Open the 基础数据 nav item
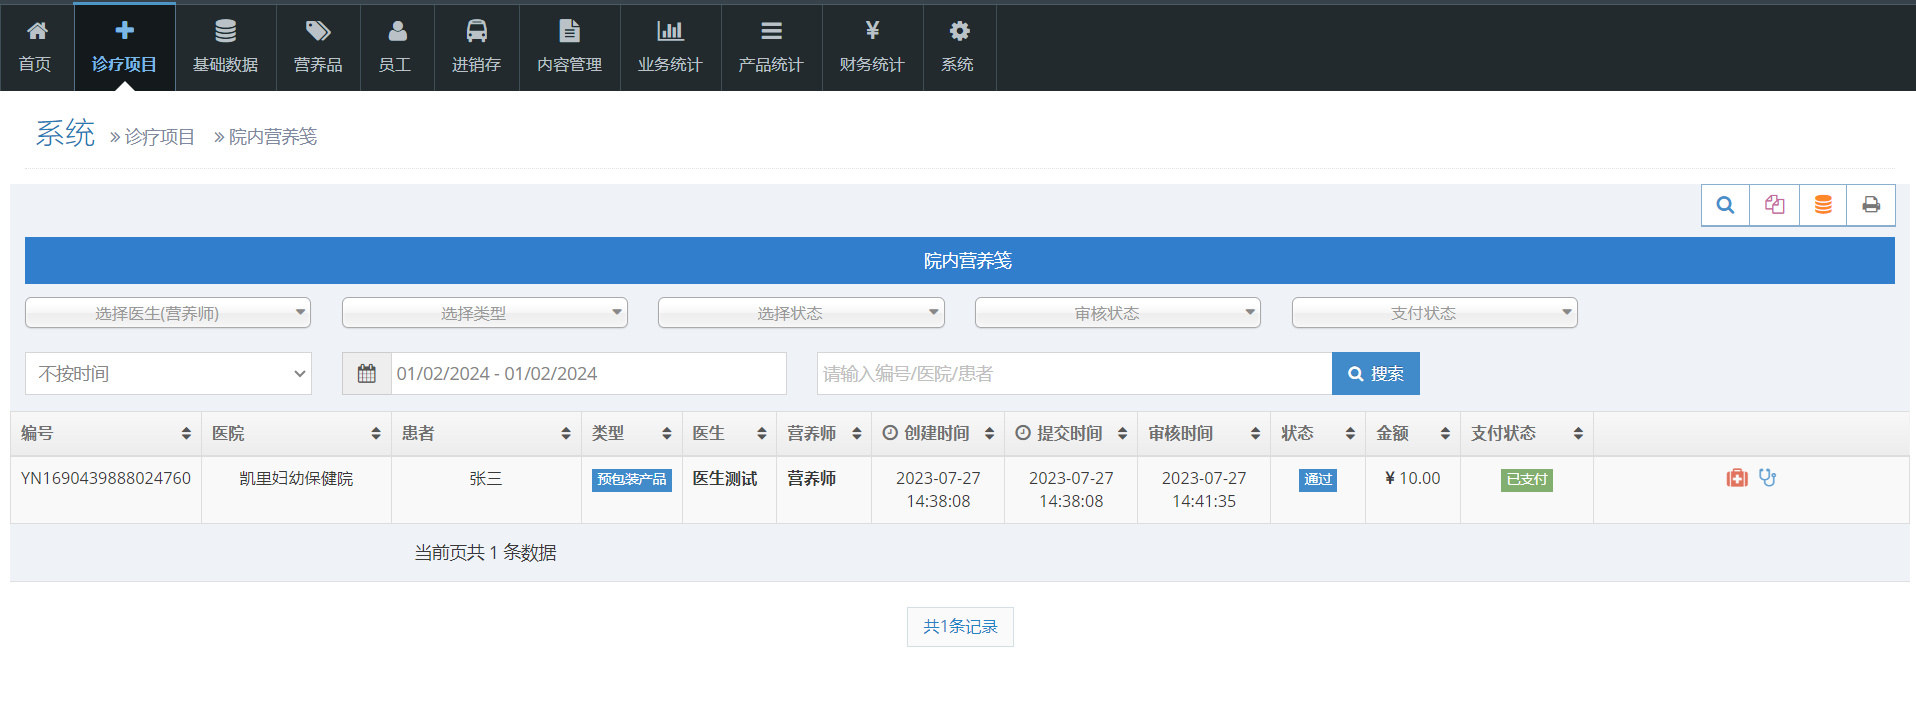The image size is (1916, 727). click(225, 47)
